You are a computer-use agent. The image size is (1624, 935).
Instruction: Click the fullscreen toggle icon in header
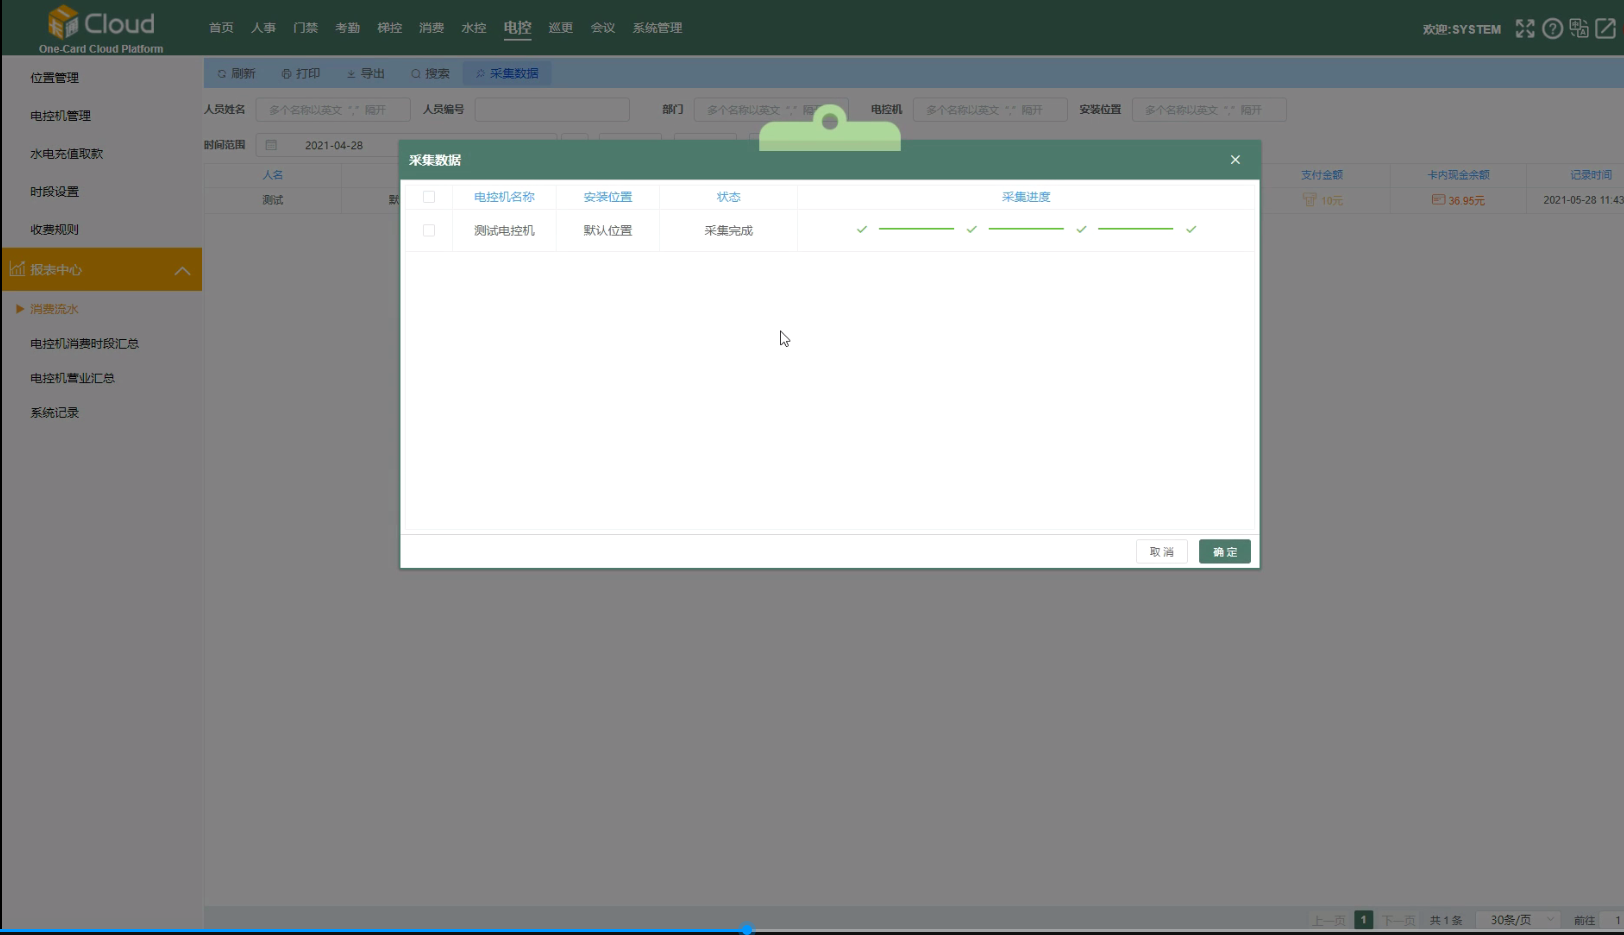coord(1524,29)
